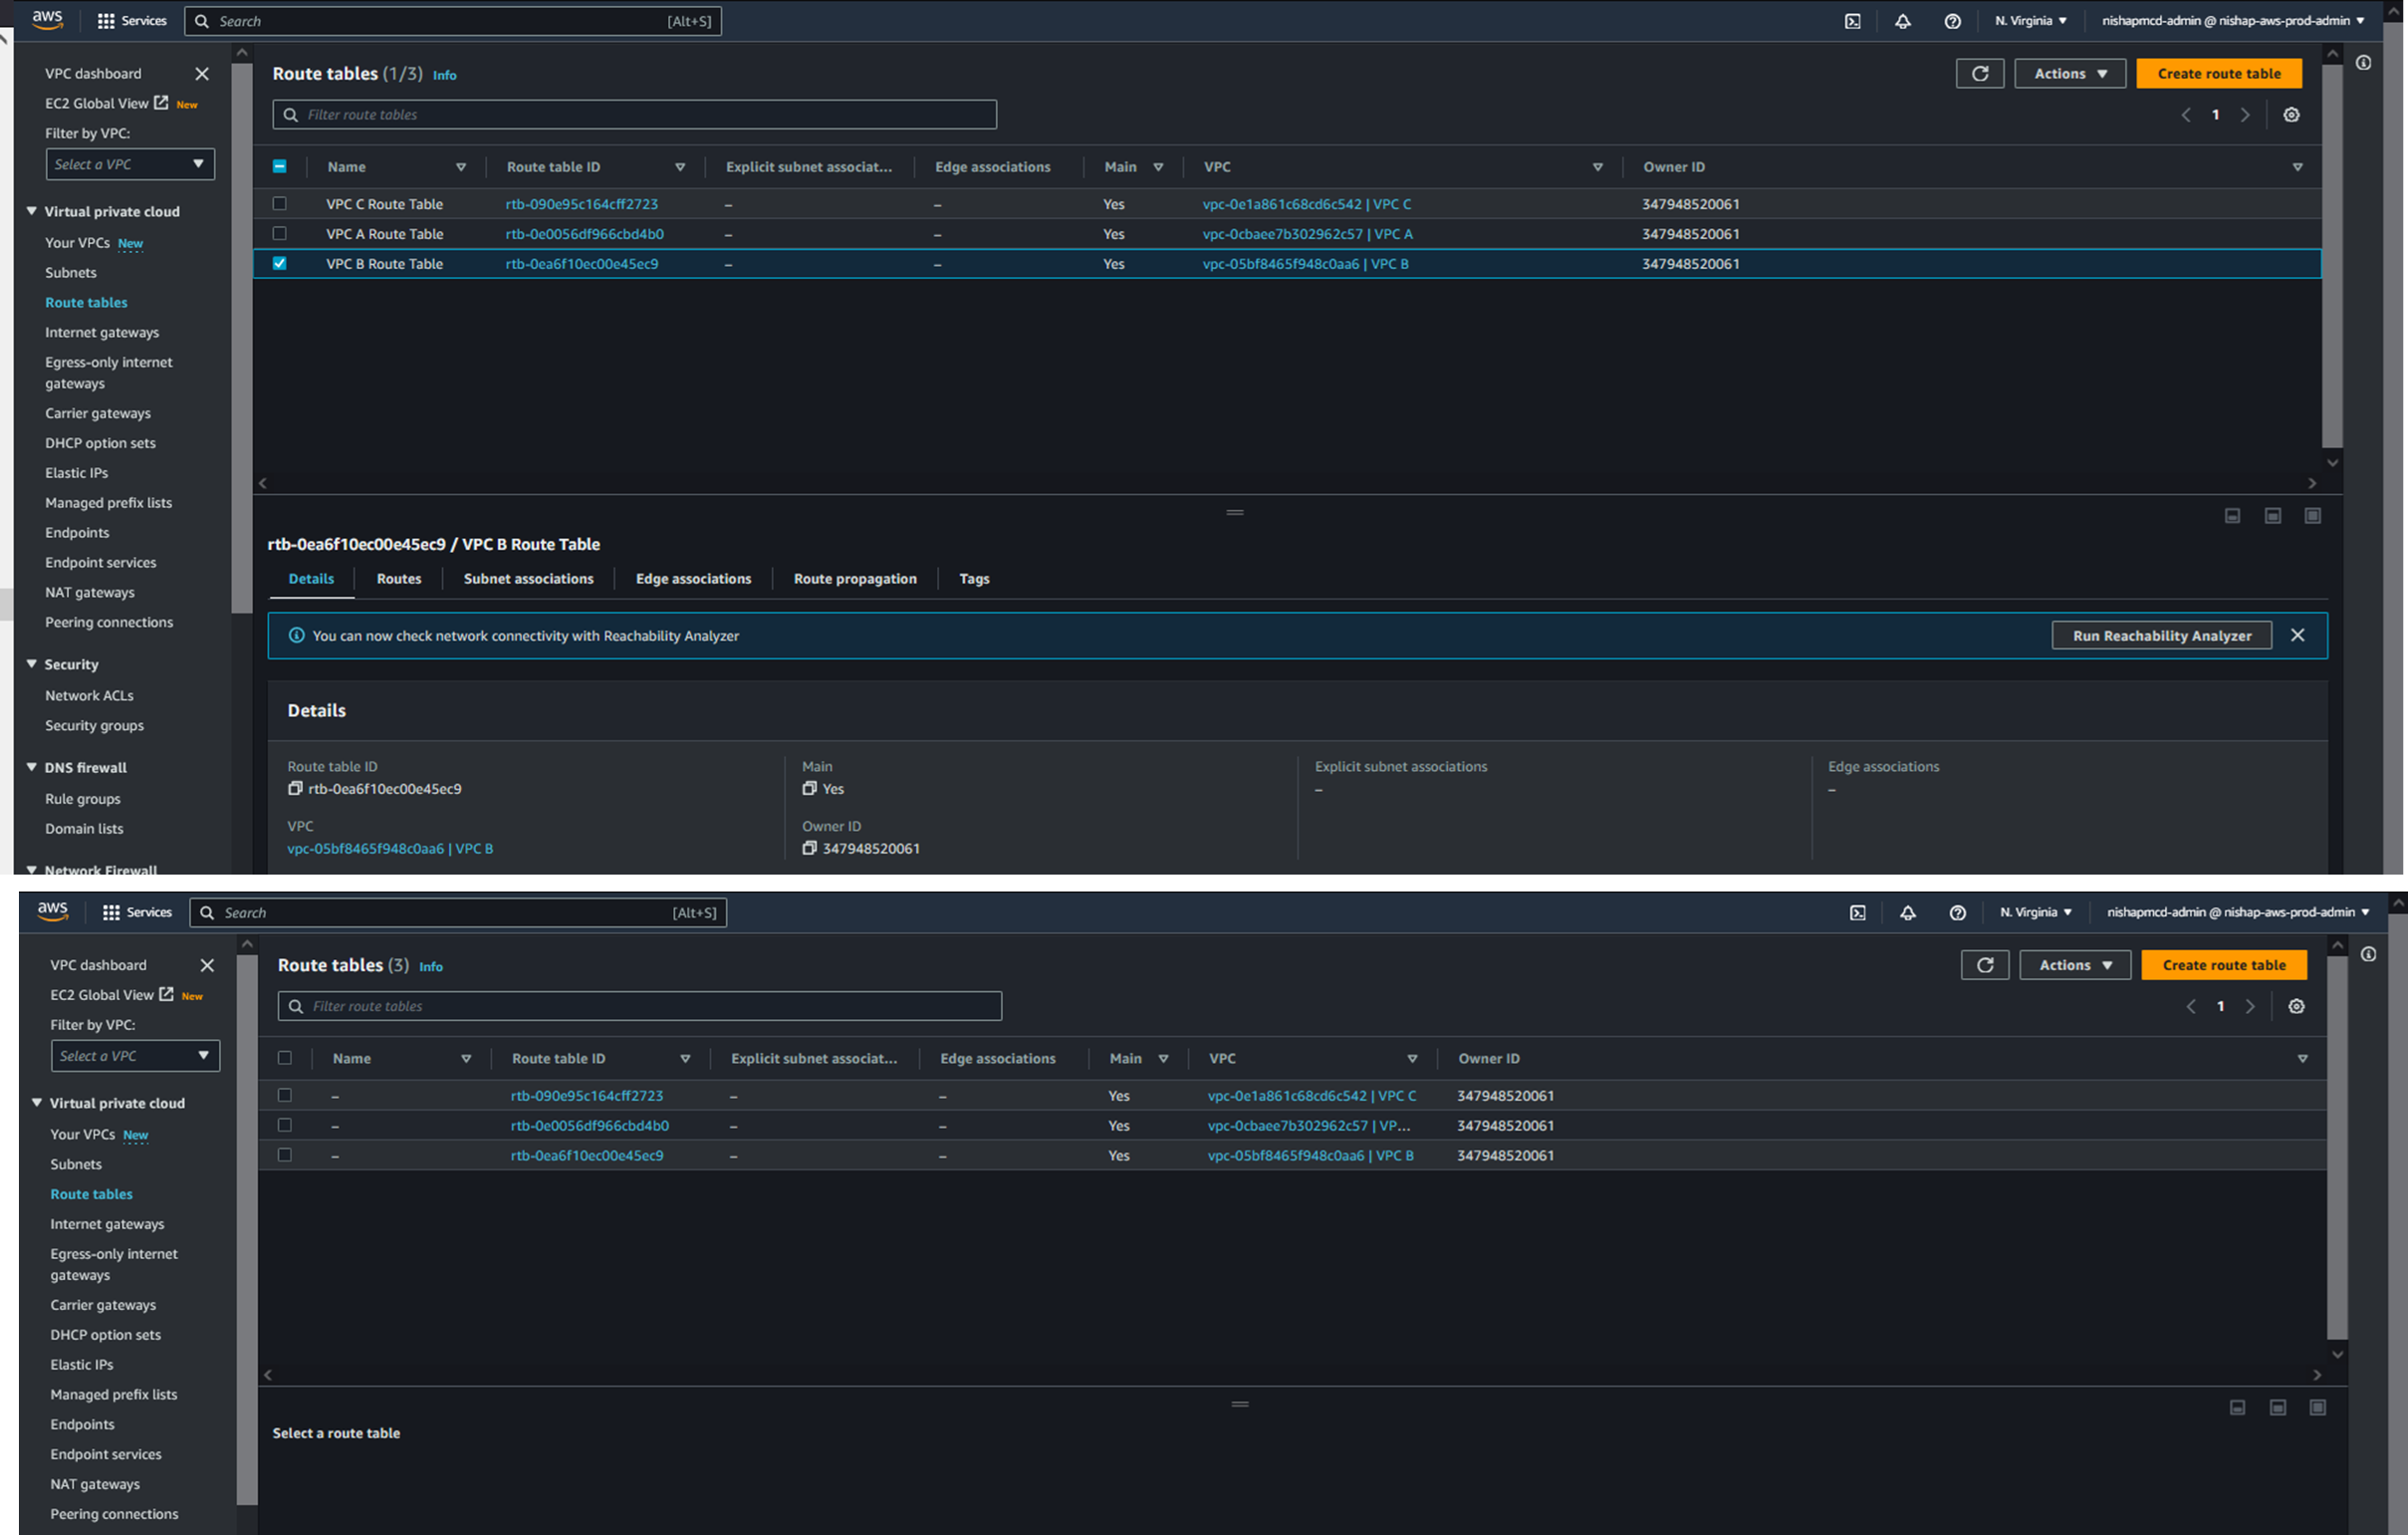Uncheck the VPC B Route Table checkbox
This screenshot has height=1535, width=2408.
[x=280, y=264]
